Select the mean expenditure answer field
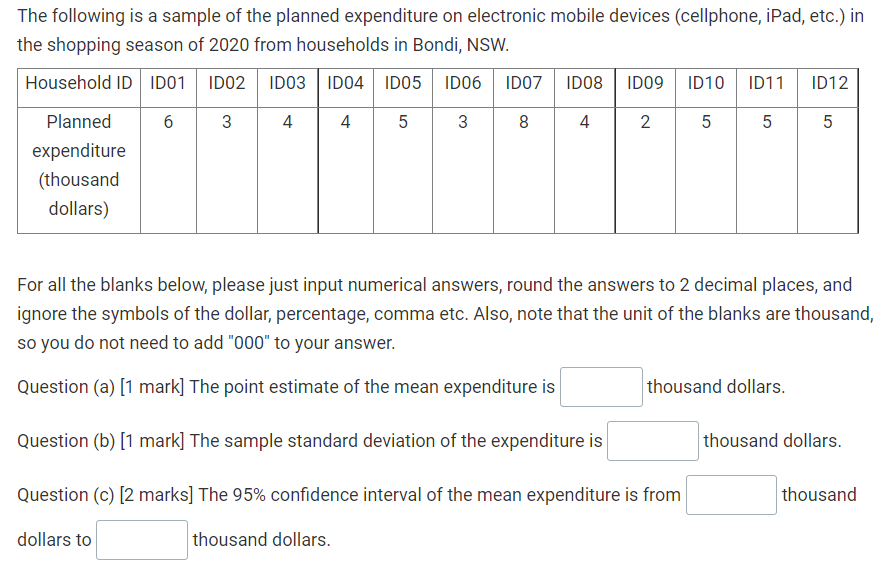The image size is (895, 577). tap(600, 386)
